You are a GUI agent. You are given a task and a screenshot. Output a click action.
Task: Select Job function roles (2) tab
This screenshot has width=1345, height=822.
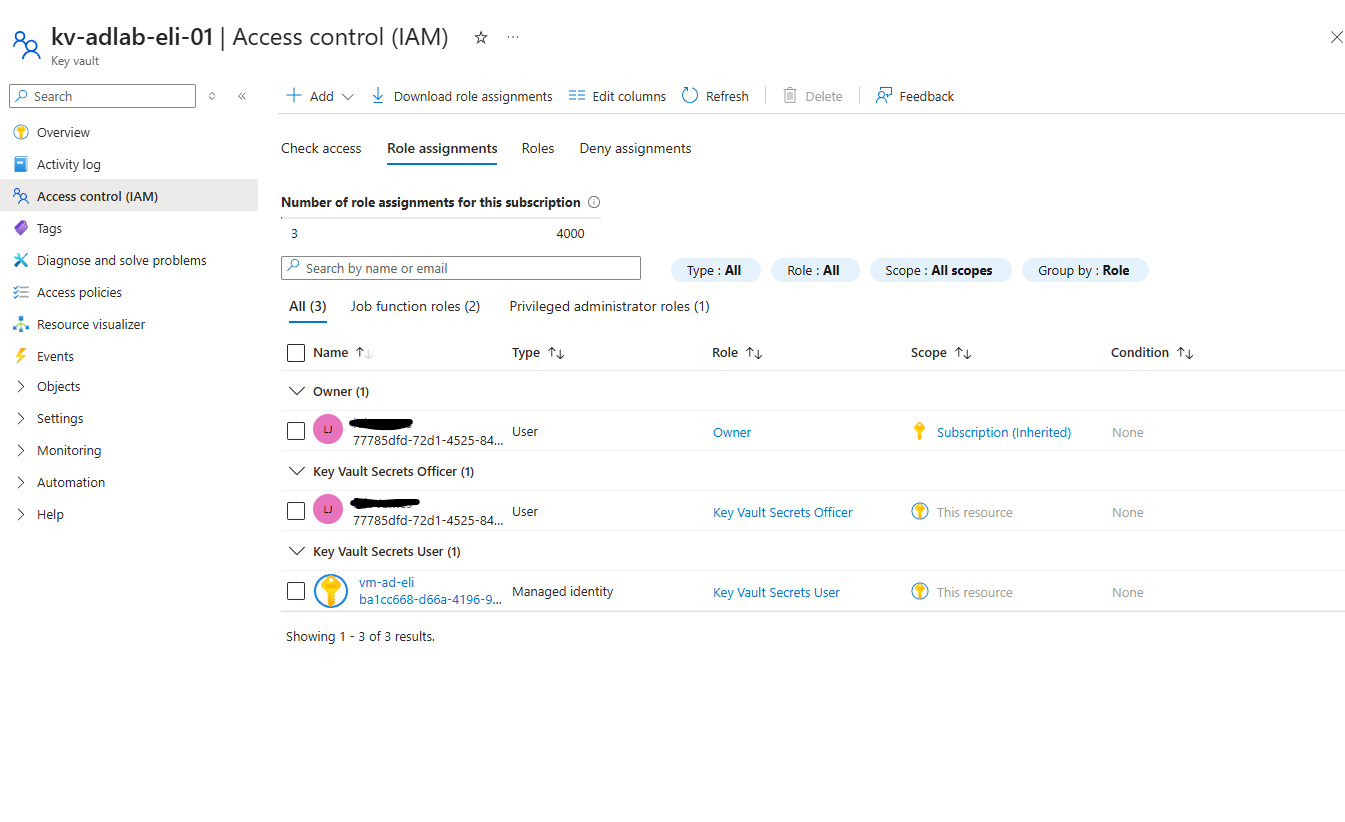pos(415,306)
